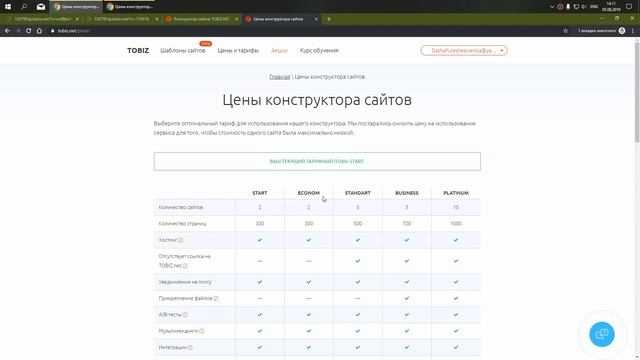640x360 pixels.
Task: Click Прикрепление файлов checkmark in BUSINESS column
Action: 407,298
